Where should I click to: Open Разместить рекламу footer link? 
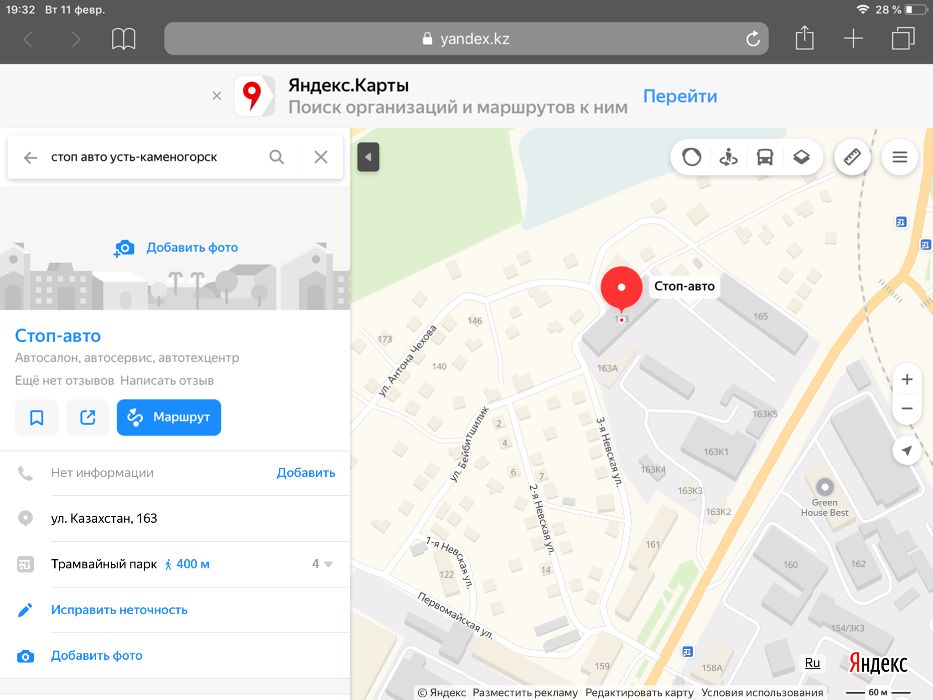click(525, 693)
